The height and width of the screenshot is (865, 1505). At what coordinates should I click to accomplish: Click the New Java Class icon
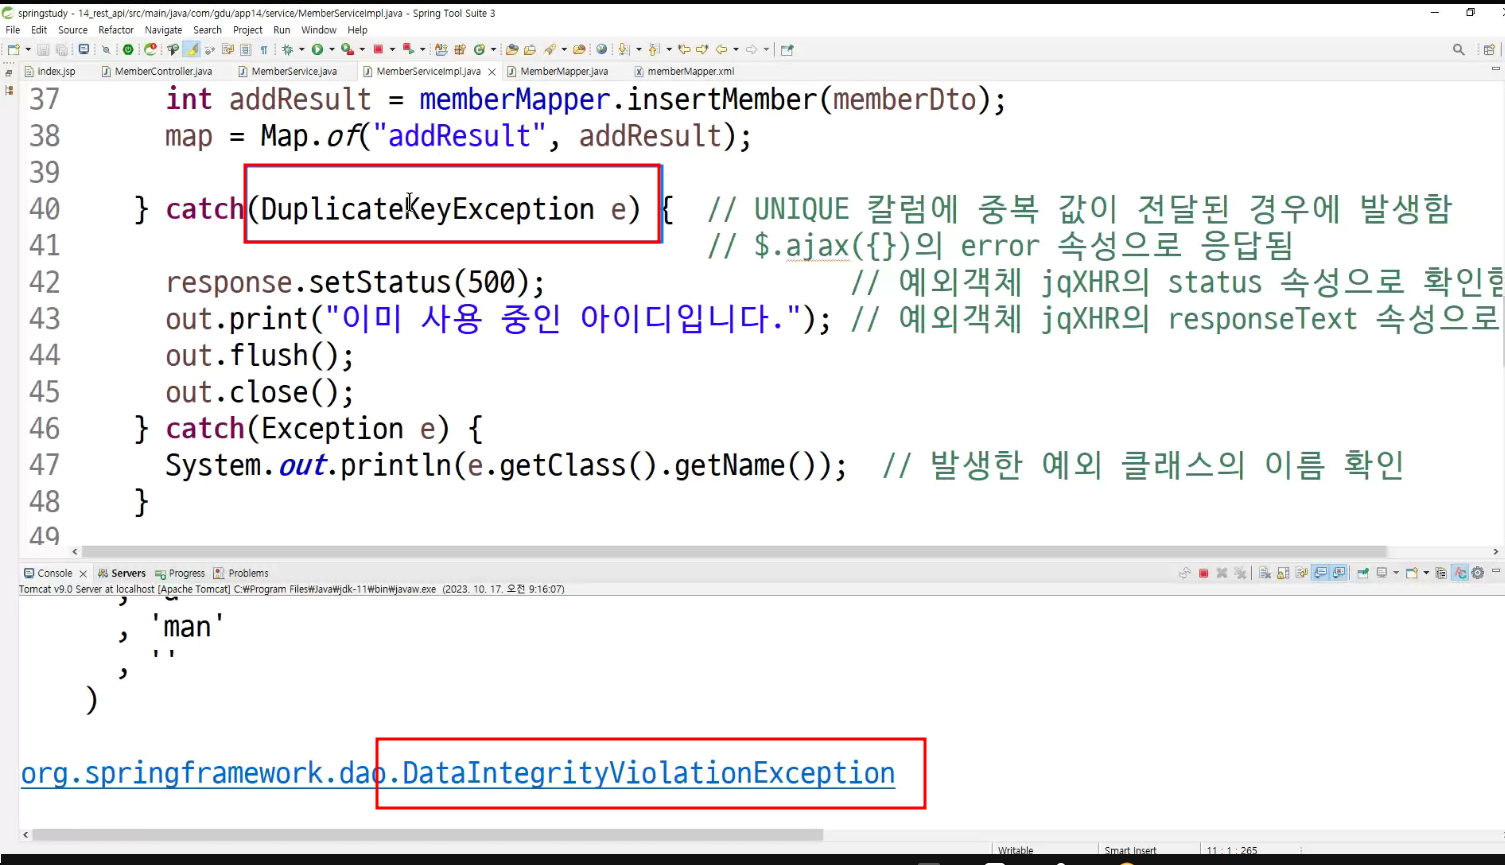coord(480,49)
